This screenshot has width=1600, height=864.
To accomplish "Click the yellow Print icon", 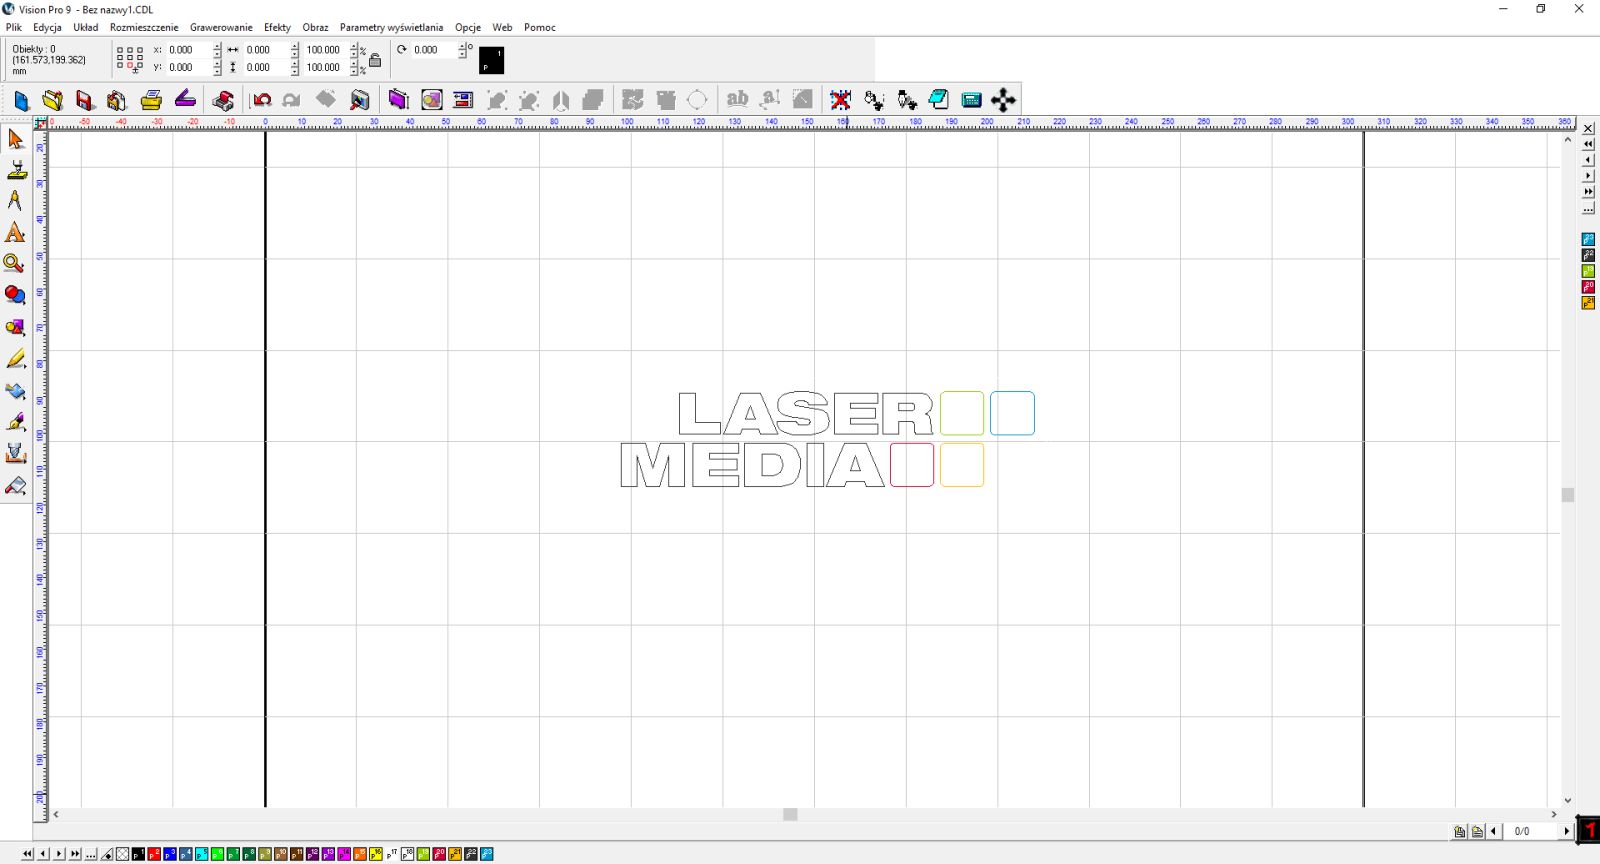I will [151, 100].
